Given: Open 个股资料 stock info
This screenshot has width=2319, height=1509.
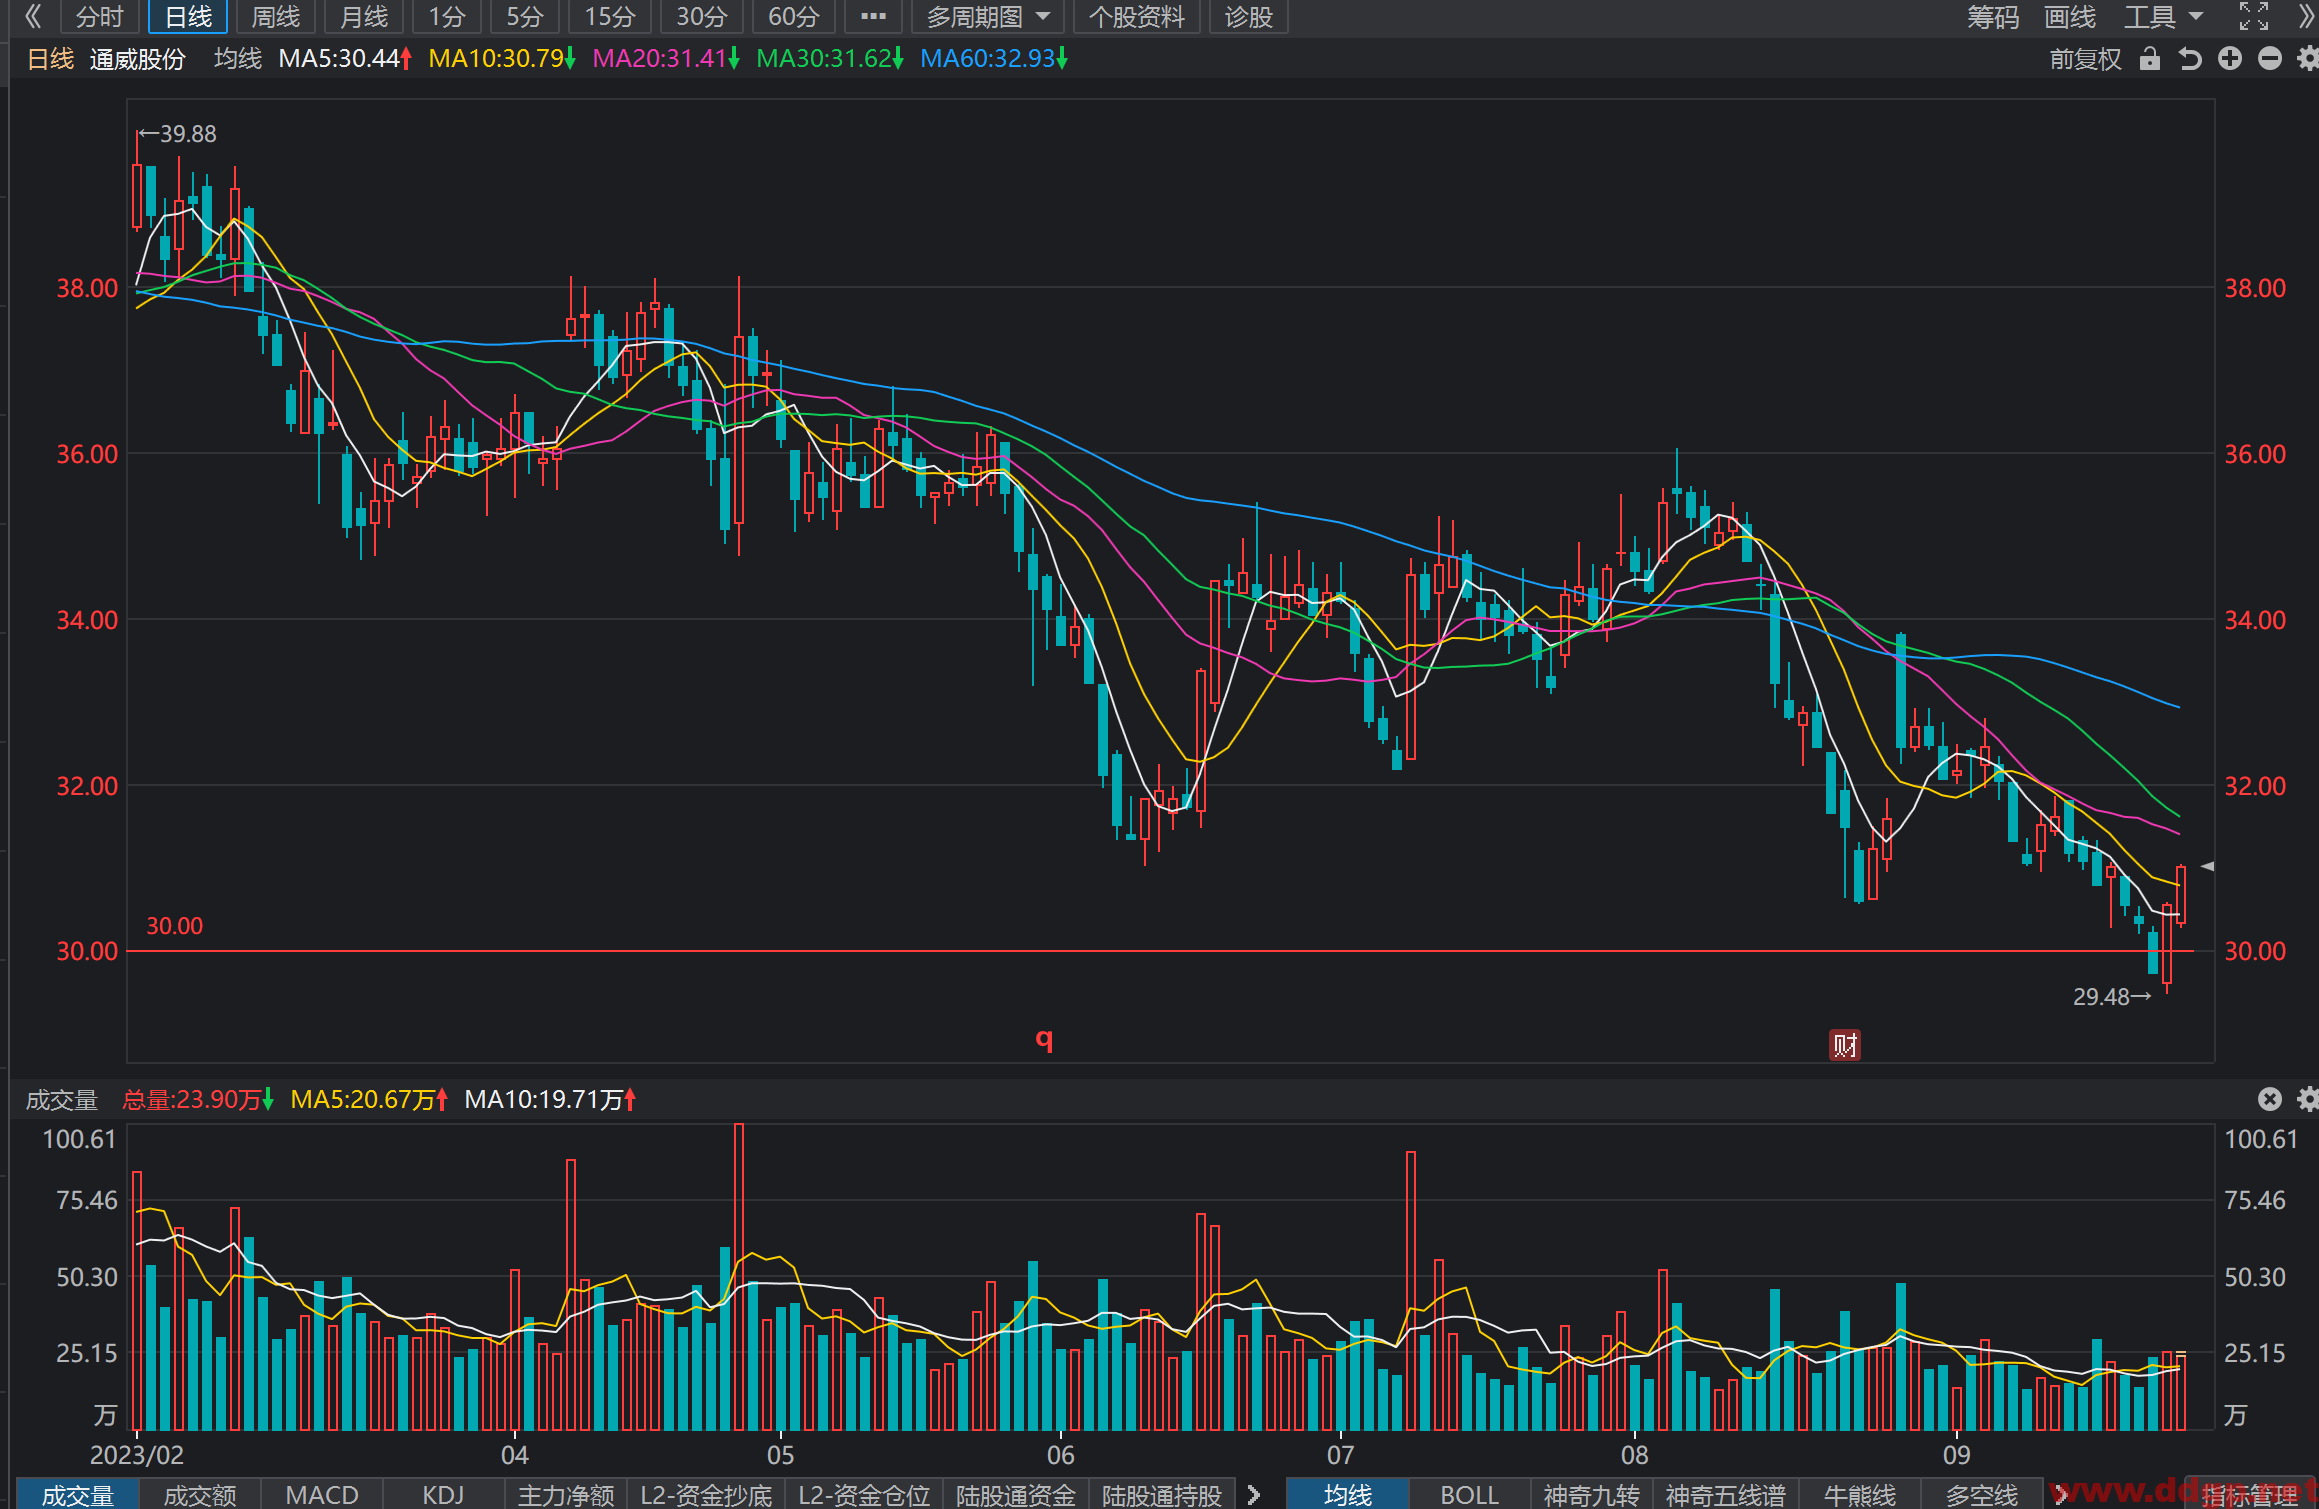Looking at the screenshot, I should click(x=1136, y=17).
